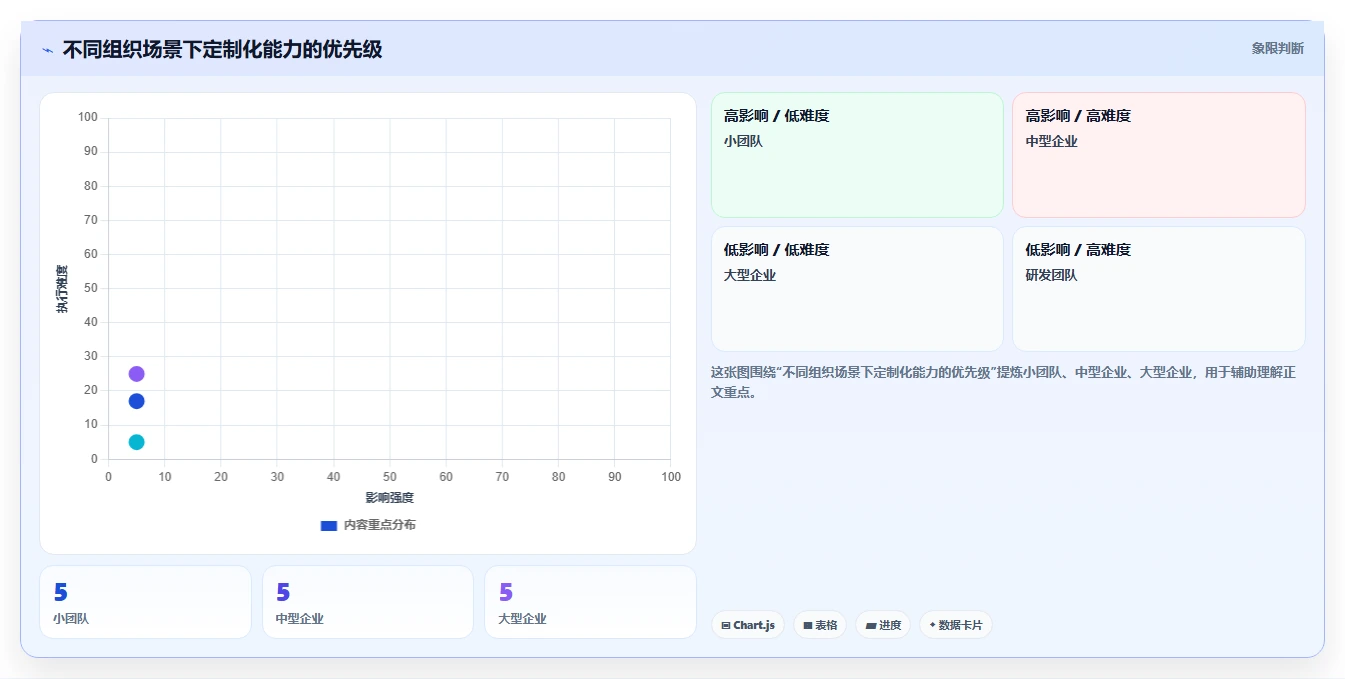Click the 影响强度 x-axis title
The image size is (1345, 679).
(x=389, y=497)
